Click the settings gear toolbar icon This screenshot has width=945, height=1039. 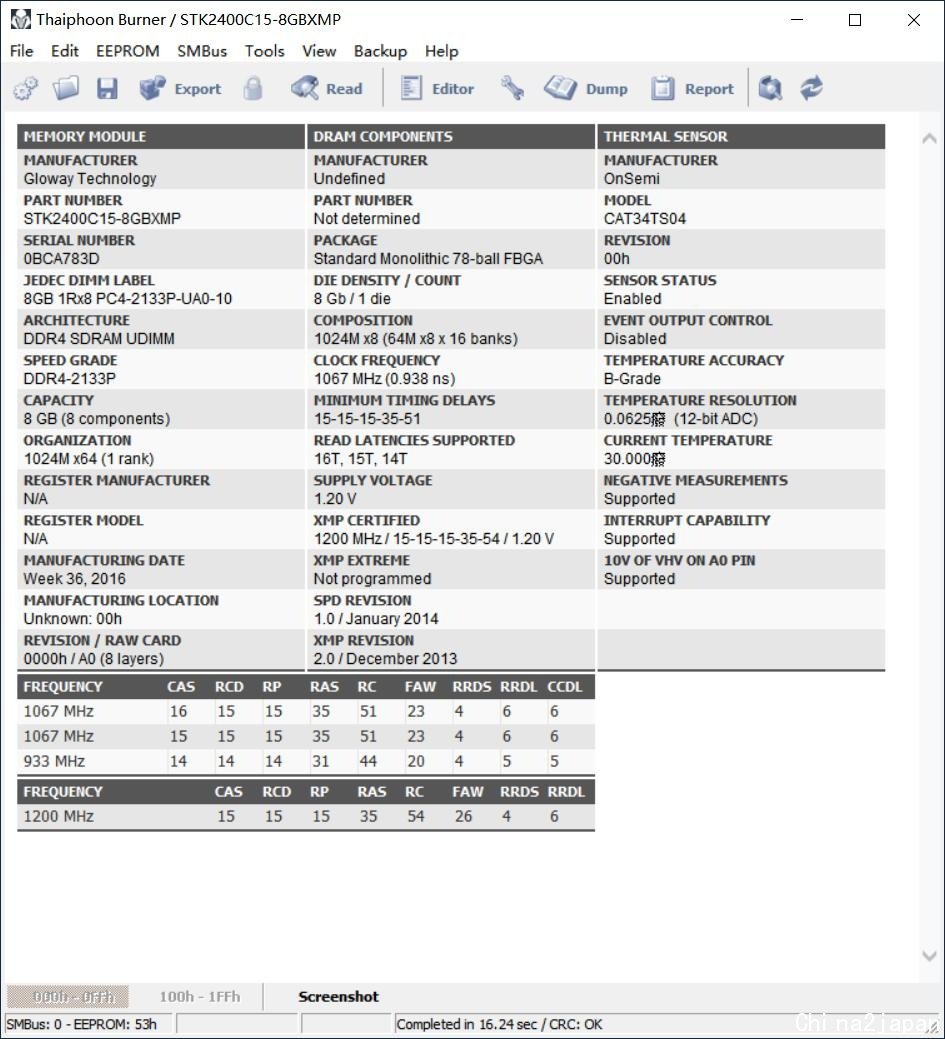coord(26,88)
